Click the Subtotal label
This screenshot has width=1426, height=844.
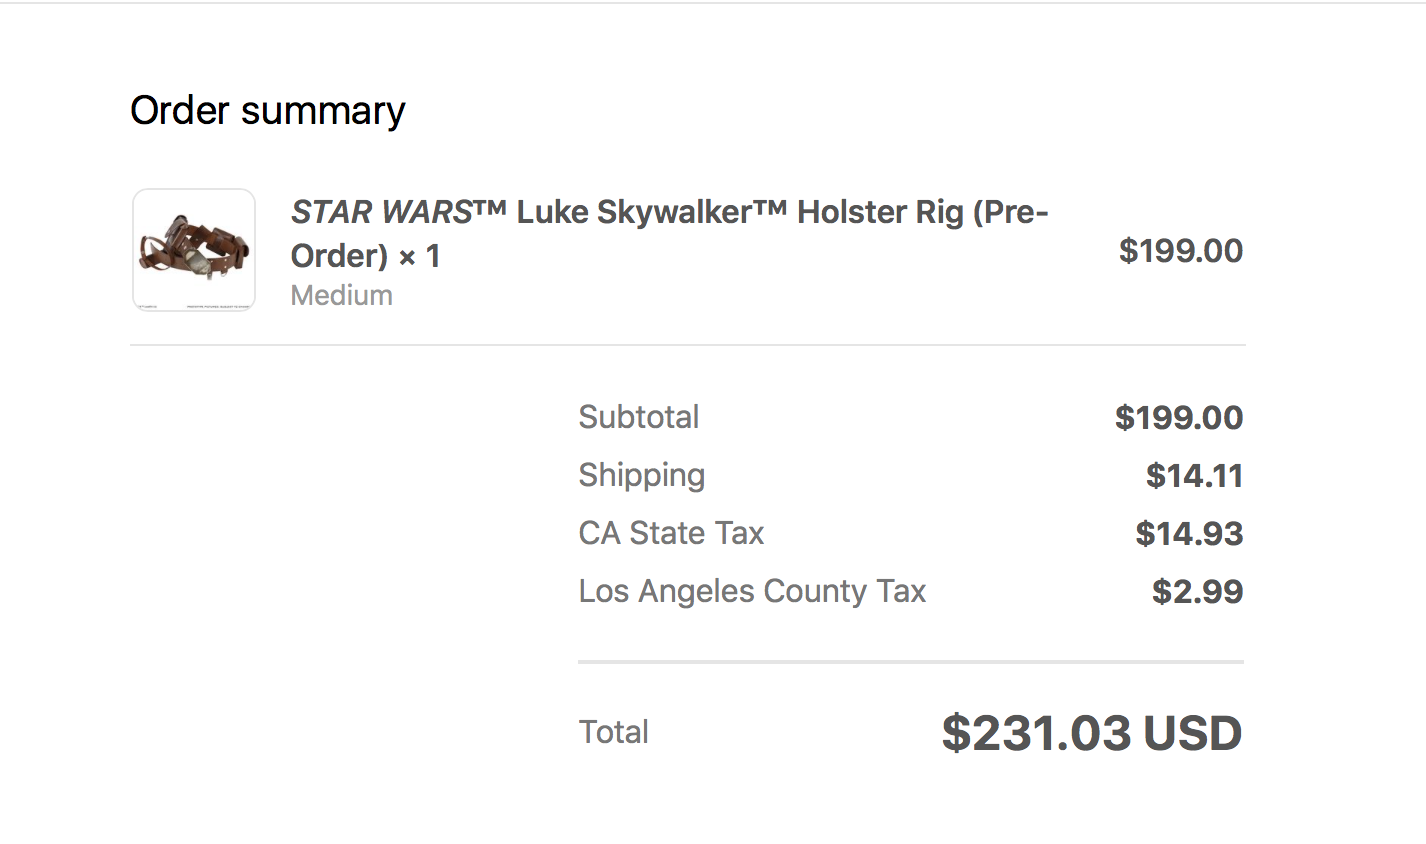[639, 417]
